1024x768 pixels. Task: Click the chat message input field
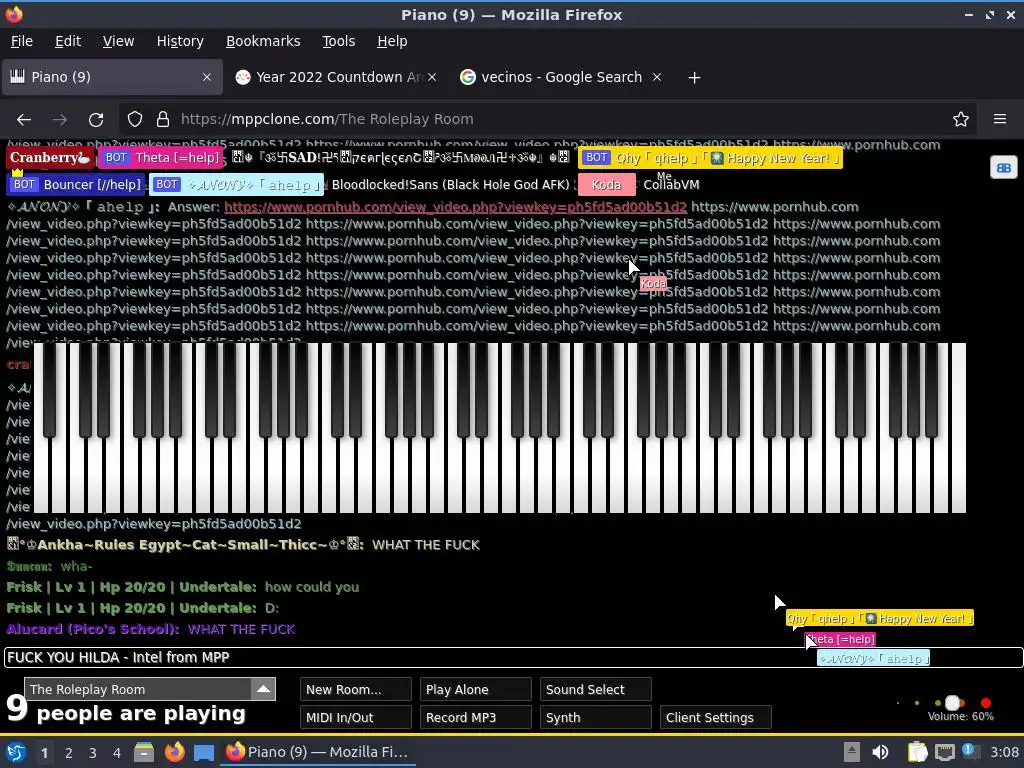click(x=513, y=658)
